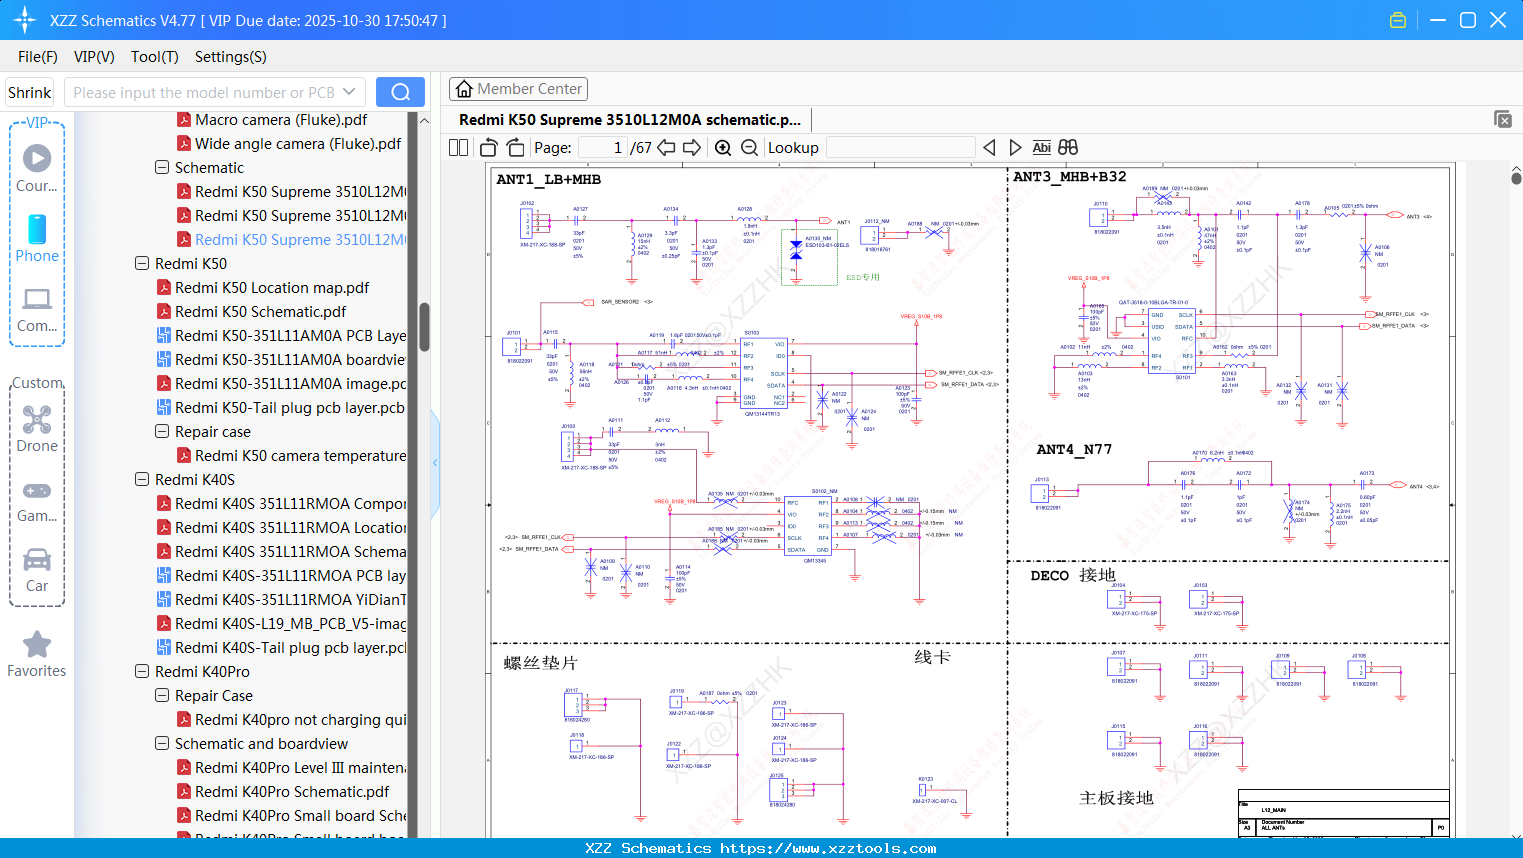Click the Lookup text field

point(900,148)
